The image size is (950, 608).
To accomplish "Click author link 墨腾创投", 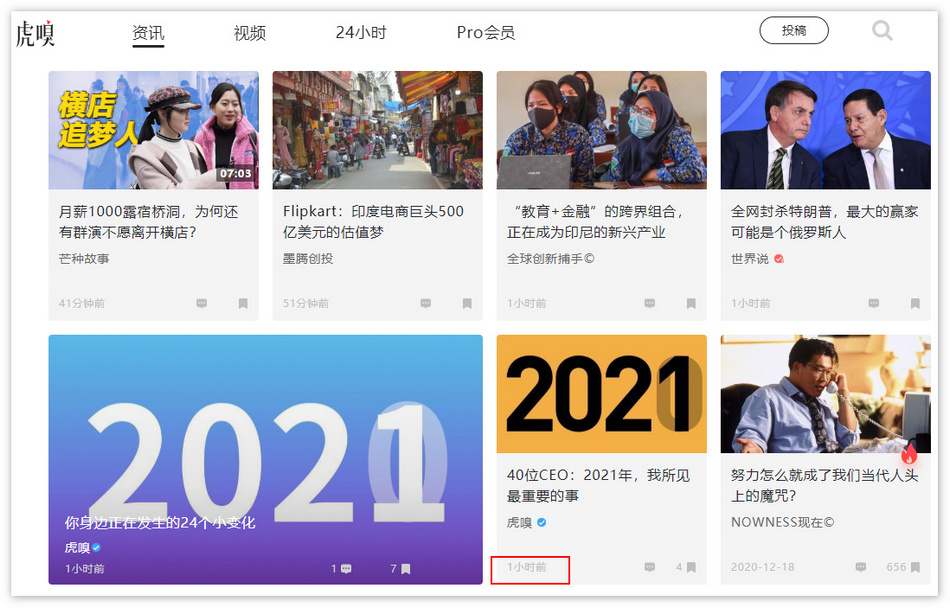I will coord(308,258).
